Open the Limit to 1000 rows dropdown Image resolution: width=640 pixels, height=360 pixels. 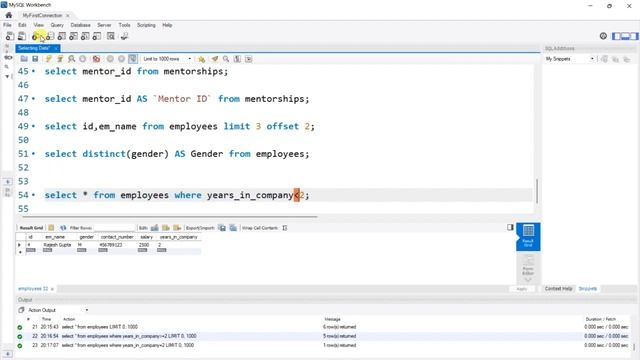pyautogui.click(x=167, y=59)
